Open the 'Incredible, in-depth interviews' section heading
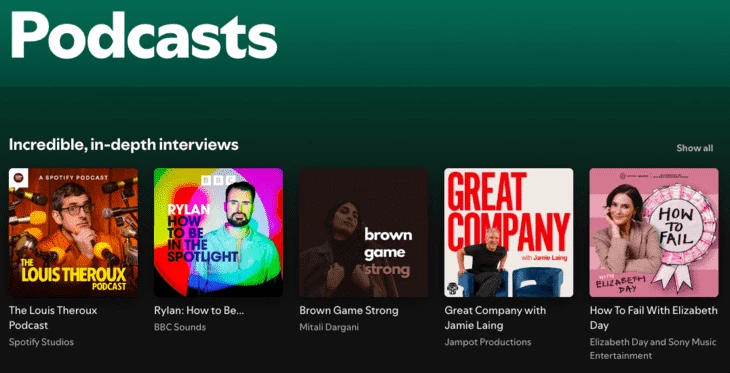 point(123,144)
